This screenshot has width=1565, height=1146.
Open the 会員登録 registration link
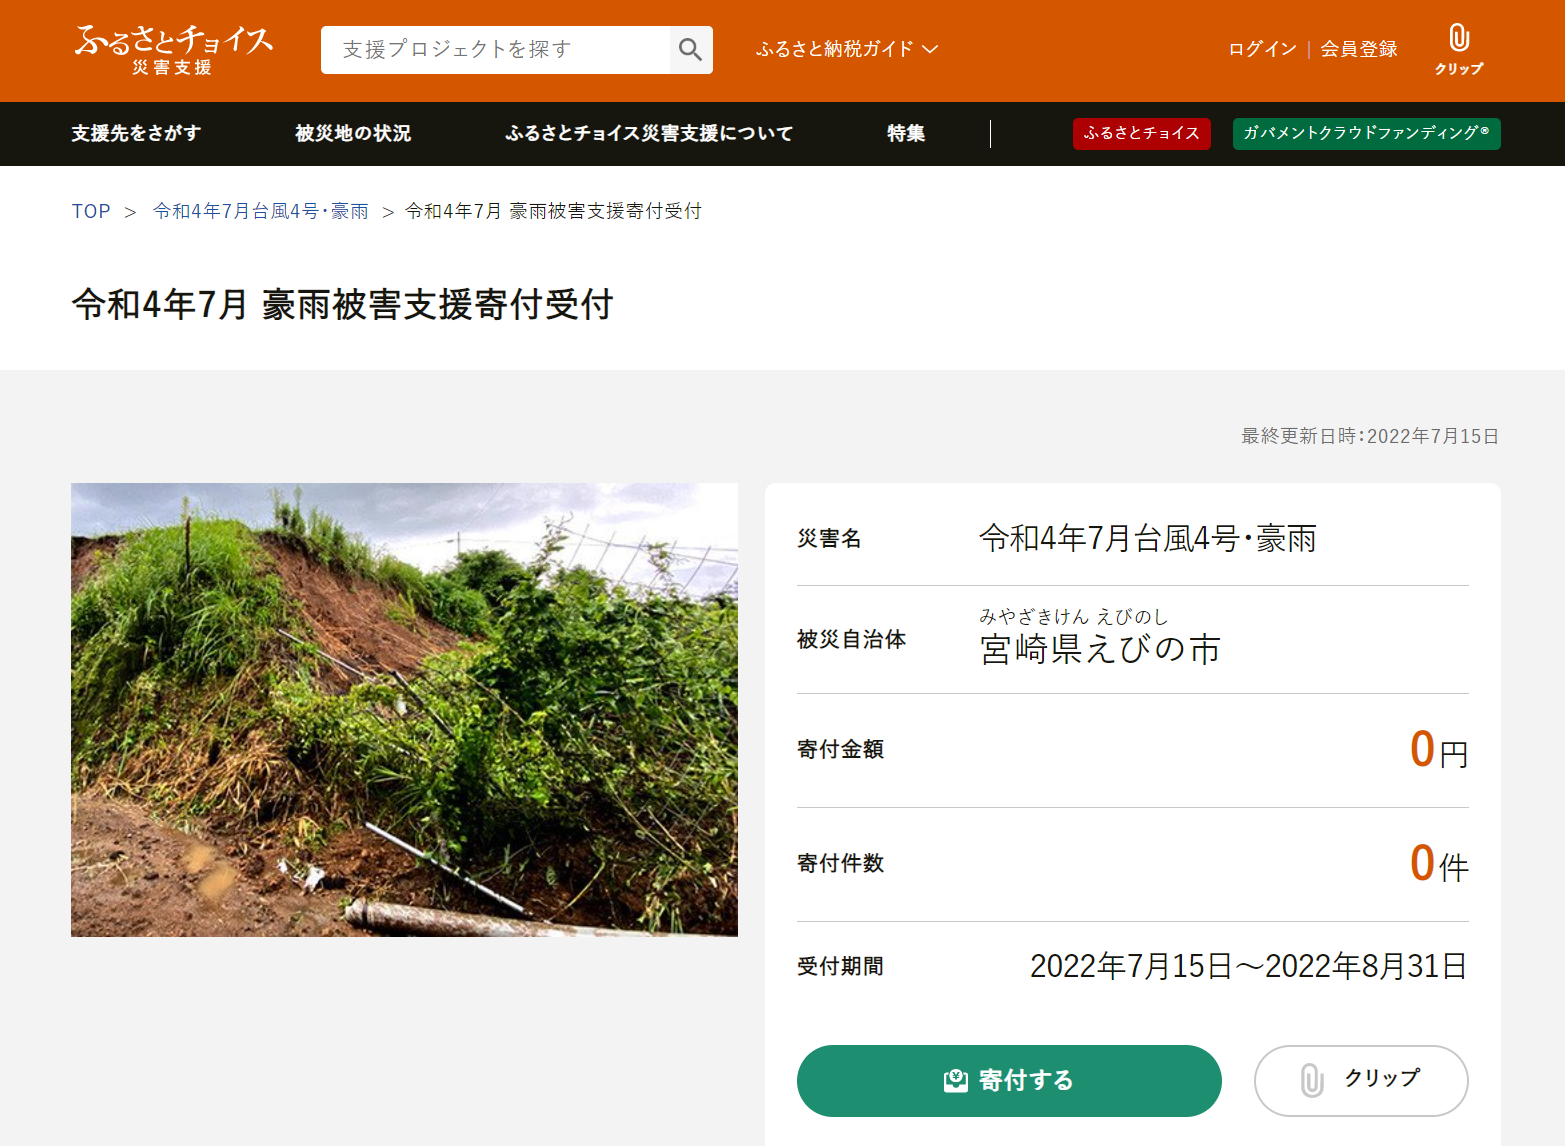(x=1359, y=49)
